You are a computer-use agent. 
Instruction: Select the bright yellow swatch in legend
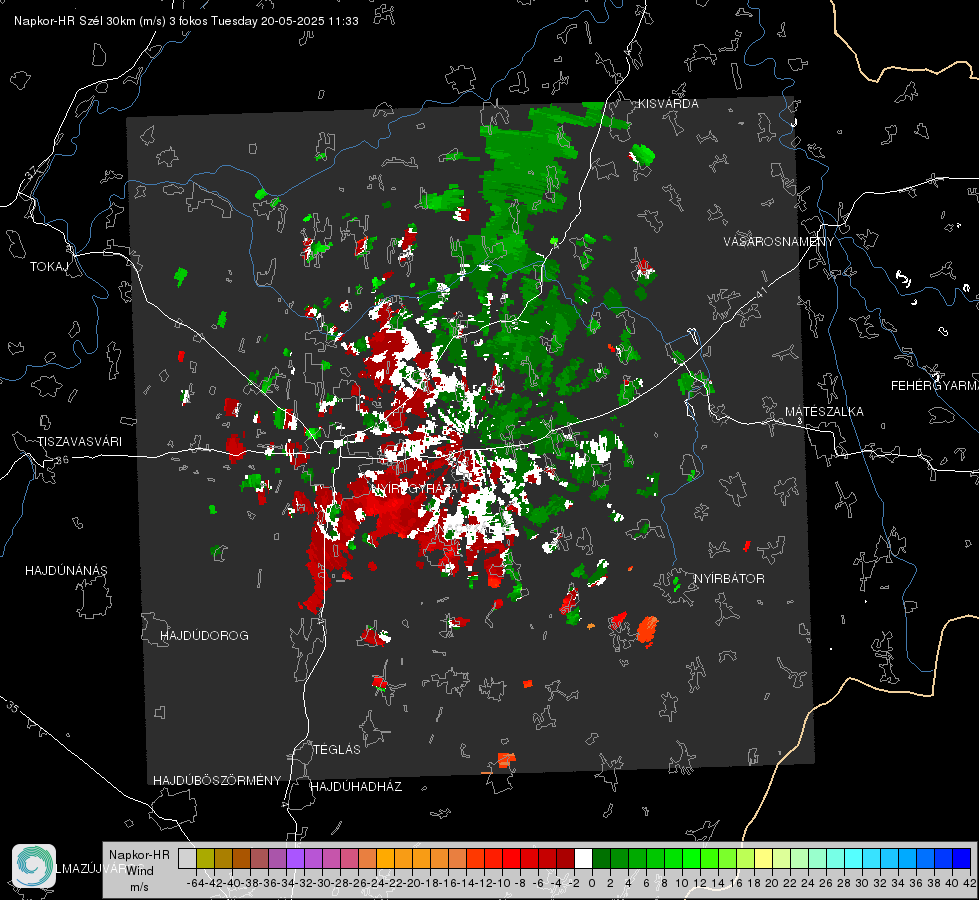(x=763, y=858)
